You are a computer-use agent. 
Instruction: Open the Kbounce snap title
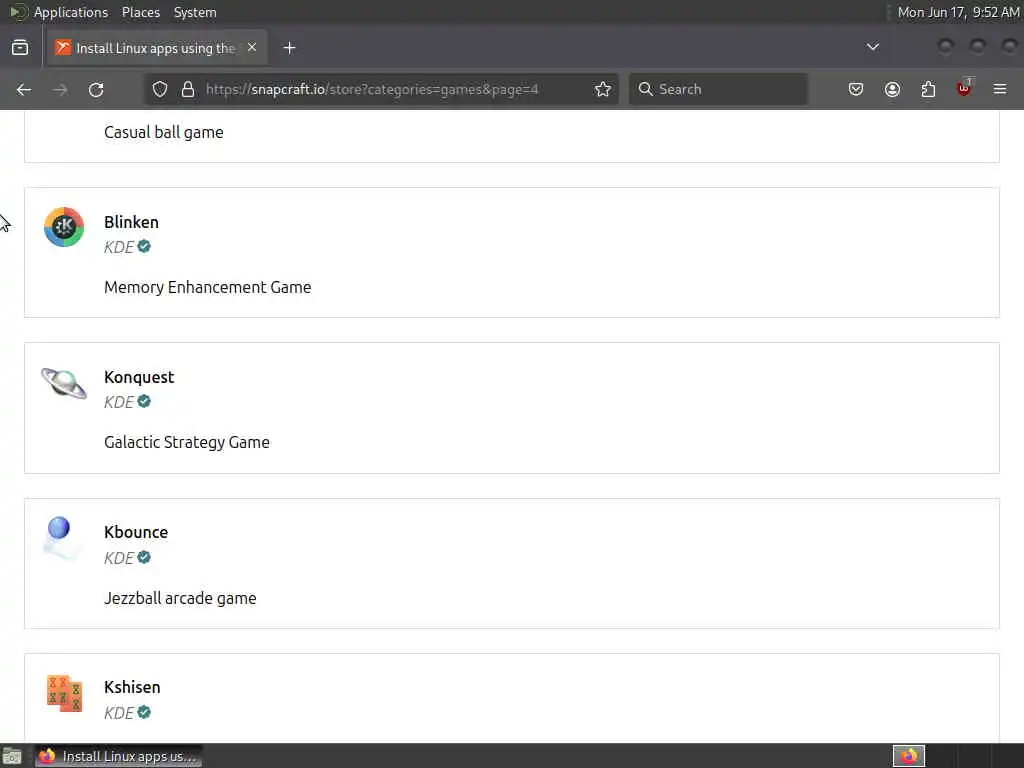click(136, 532)
